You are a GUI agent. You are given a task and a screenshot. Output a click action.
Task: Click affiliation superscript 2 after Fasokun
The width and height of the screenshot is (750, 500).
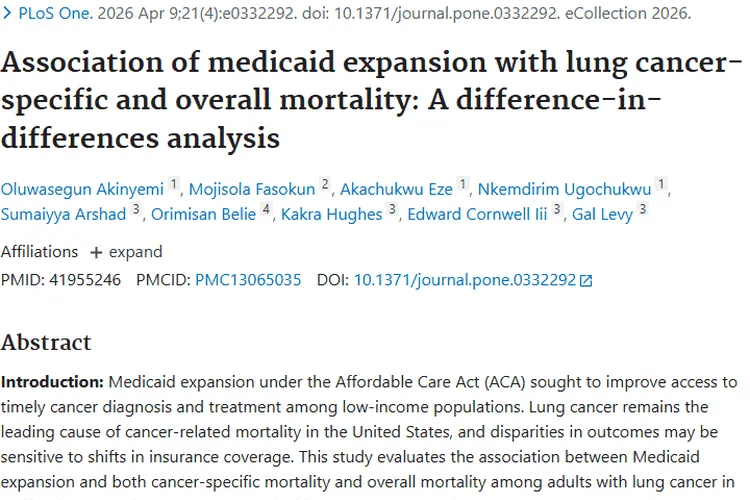[325, 185]
